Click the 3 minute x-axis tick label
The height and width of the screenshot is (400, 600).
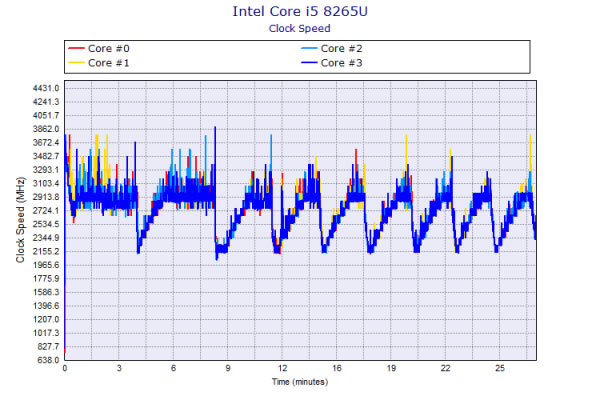119,368
